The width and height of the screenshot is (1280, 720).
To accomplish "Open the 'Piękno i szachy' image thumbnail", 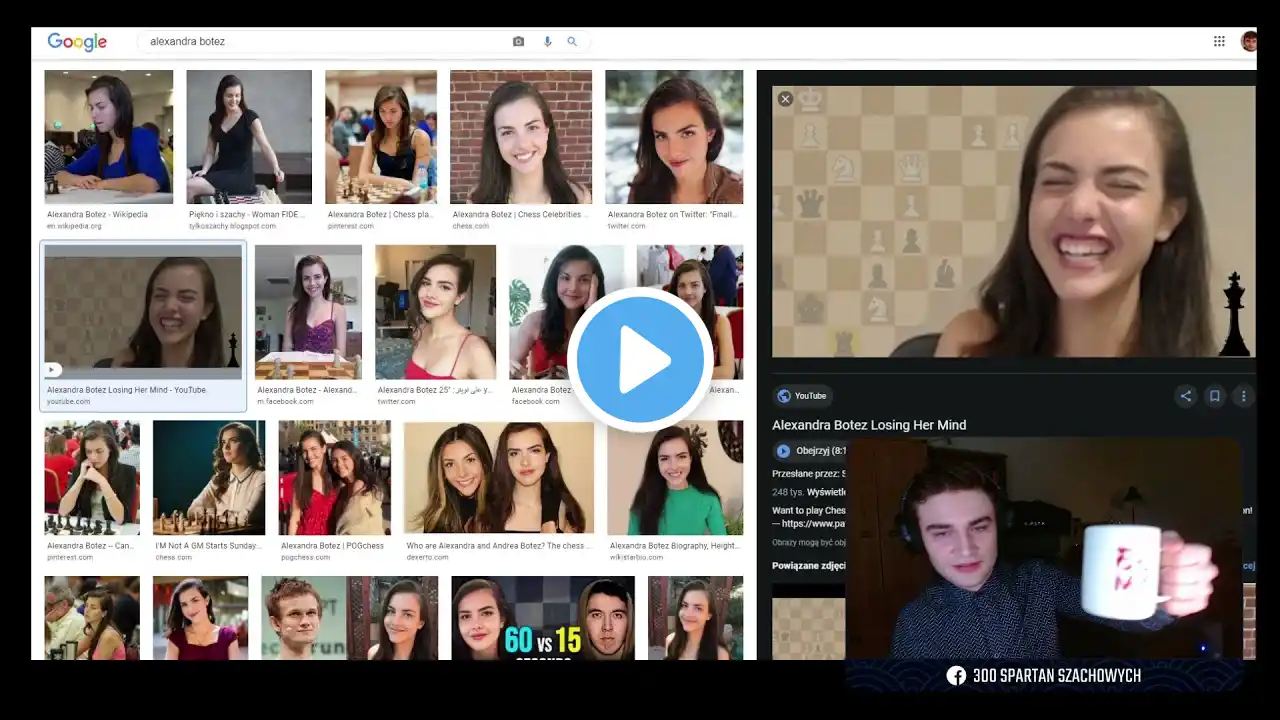I will pos(249,137).
